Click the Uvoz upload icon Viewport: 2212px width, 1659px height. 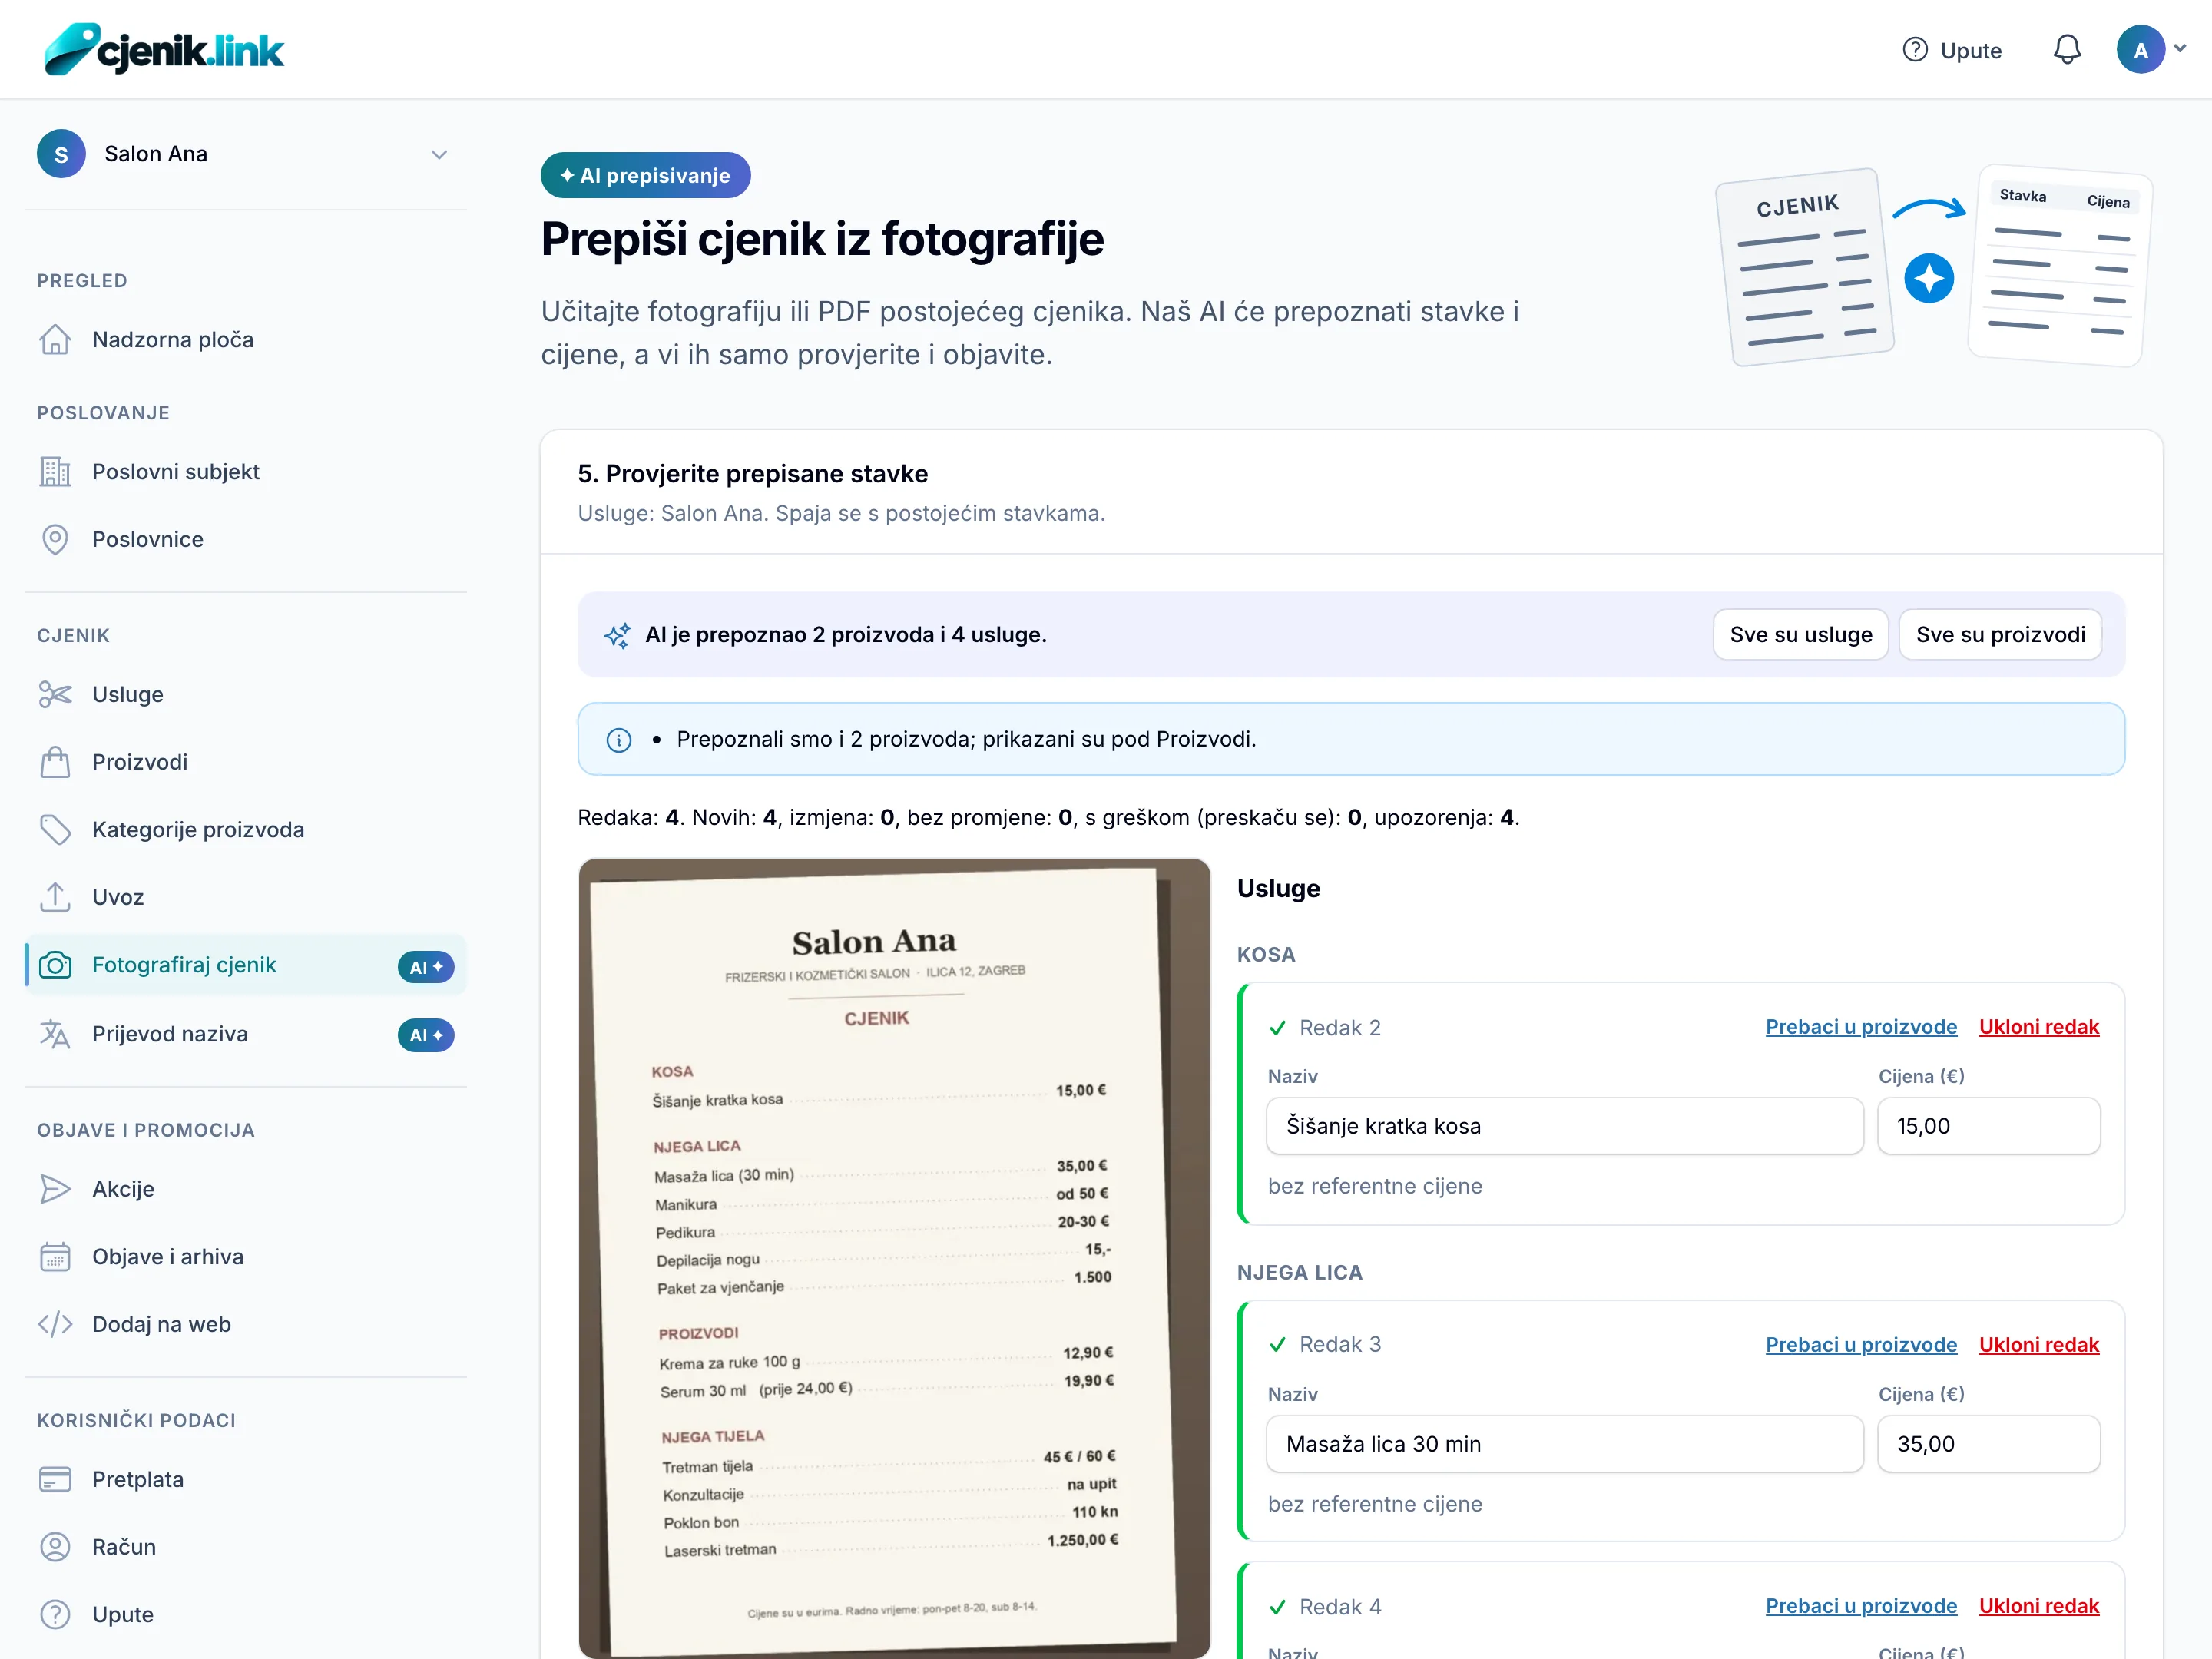point(55,897)
